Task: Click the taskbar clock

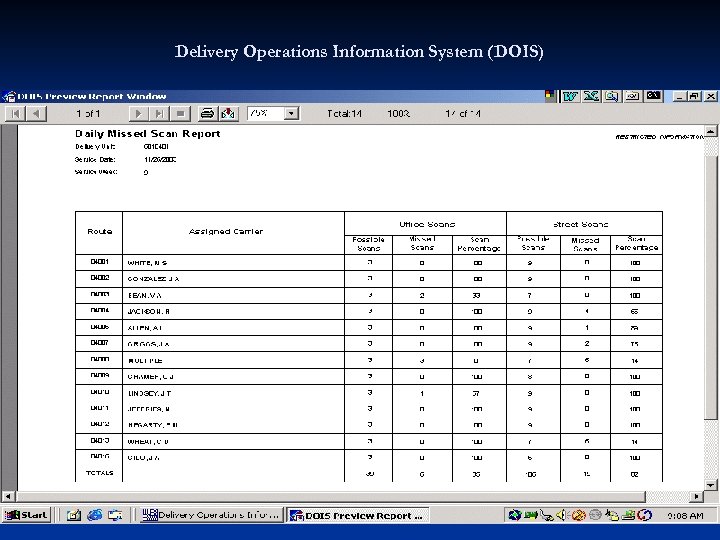Action: 685,516
